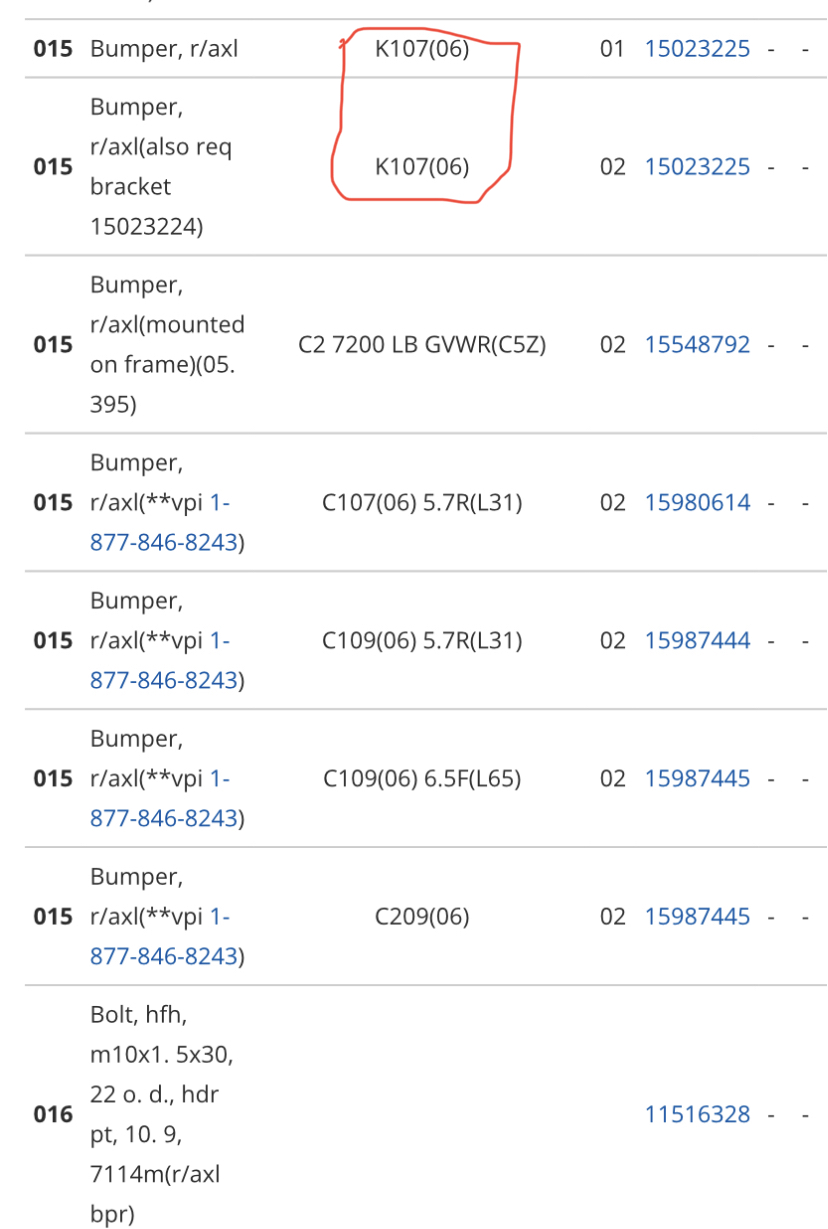Tap vpi phone number in C109(06) 5.7R(L31) row
Screen dimensions: 828x1229
click(165, 661)
